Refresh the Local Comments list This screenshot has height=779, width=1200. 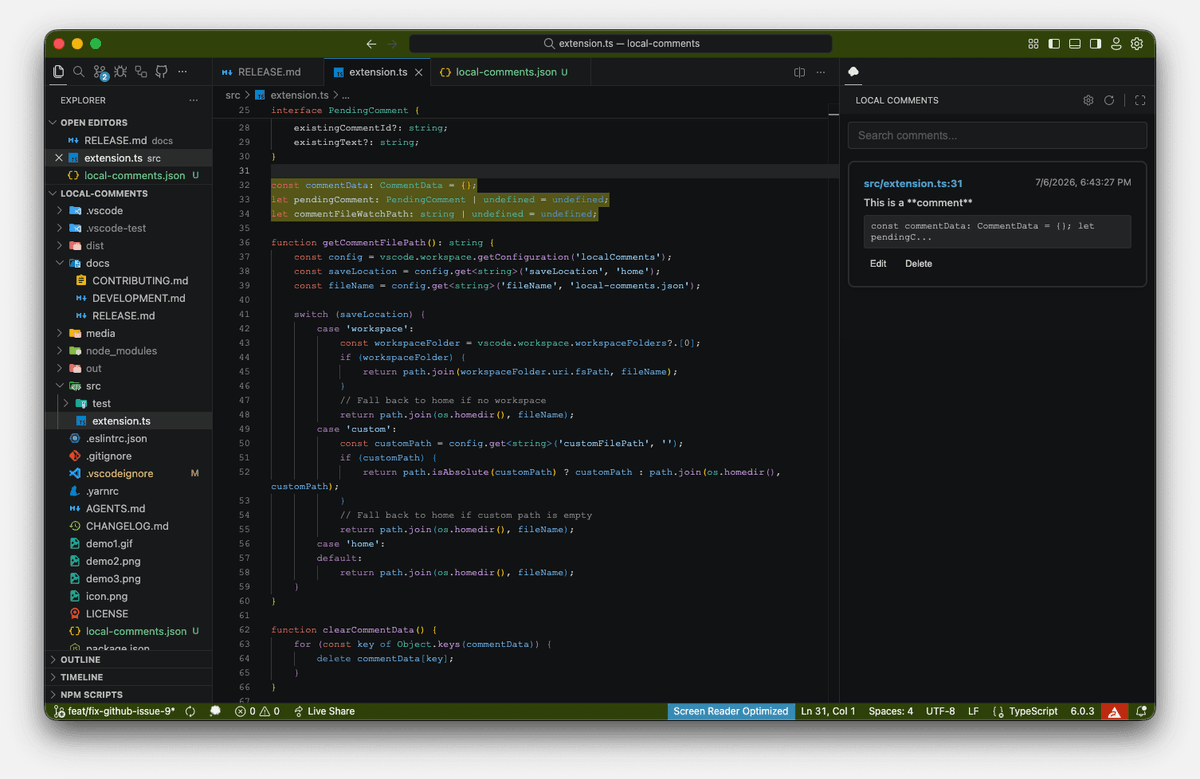pyautogui.click(x=1109, y=100)
